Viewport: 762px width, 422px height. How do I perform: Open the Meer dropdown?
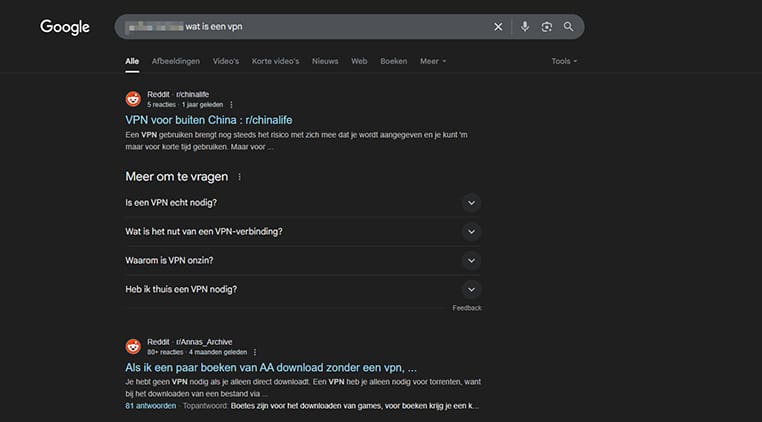coord(433,61)
